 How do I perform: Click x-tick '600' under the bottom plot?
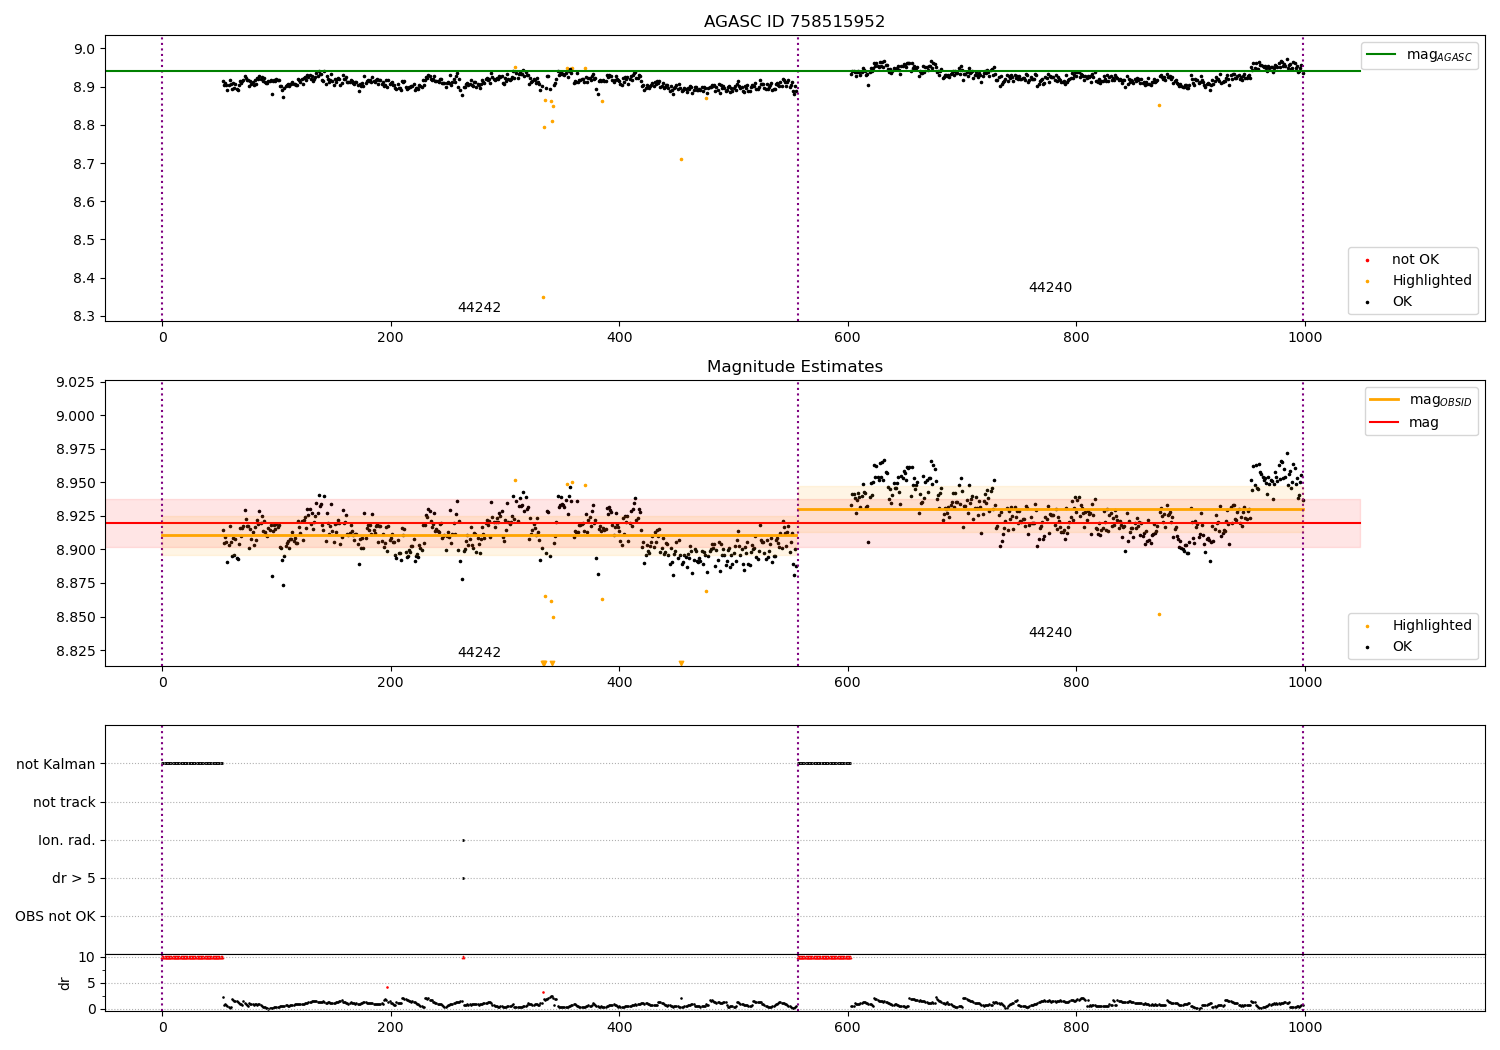pos(848,1027)
